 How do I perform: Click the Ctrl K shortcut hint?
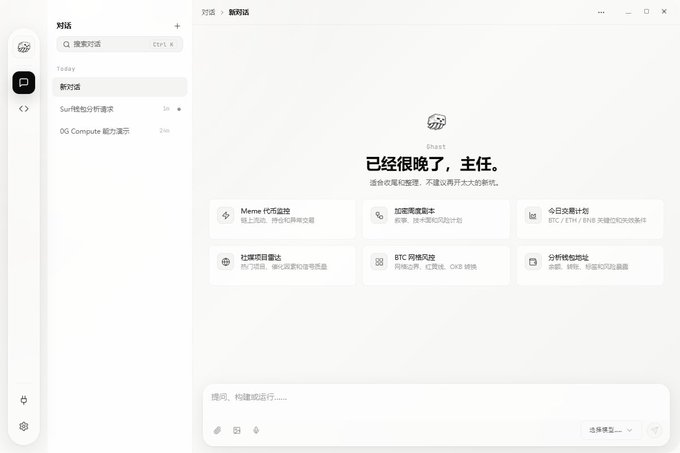[163, 44]
